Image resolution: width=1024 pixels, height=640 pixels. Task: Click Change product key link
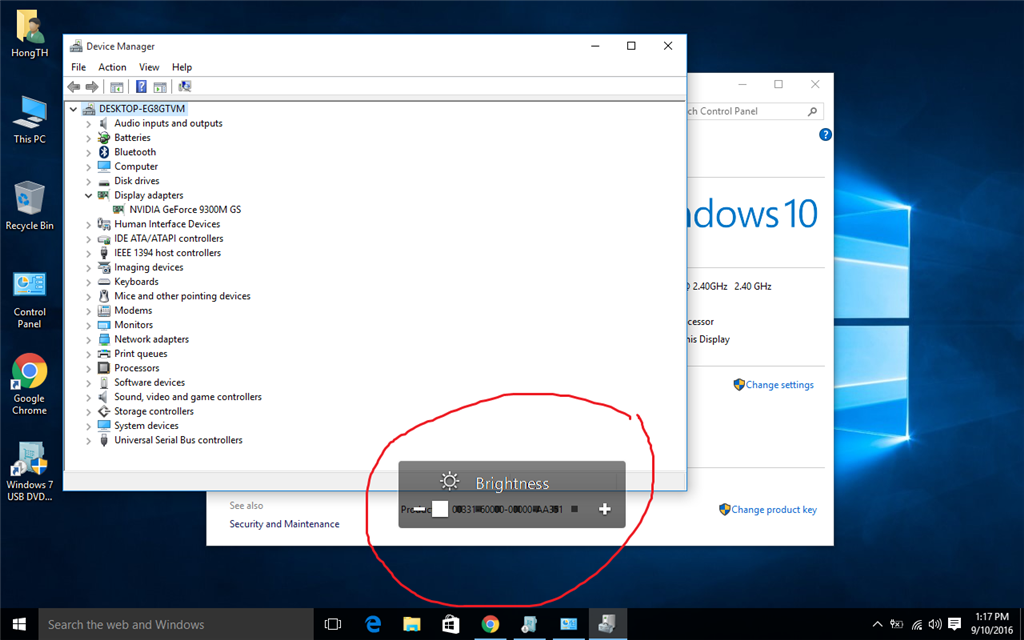point(773,509)
